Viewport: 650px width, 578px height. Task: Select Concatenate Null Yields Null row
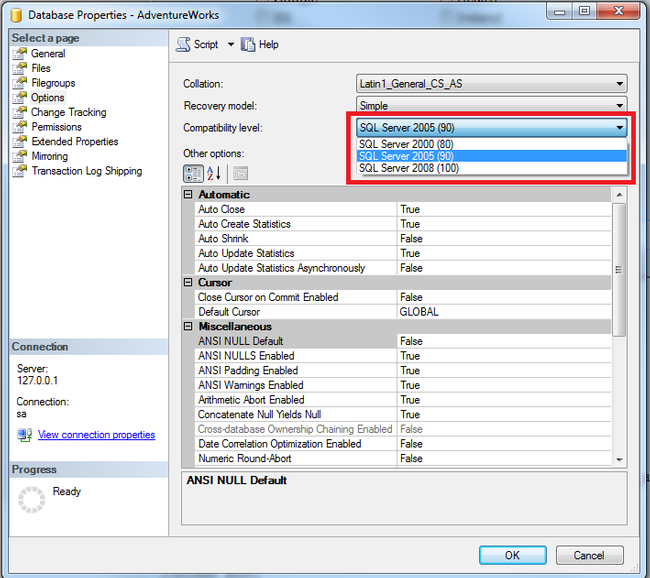click(x=403, y=415)
